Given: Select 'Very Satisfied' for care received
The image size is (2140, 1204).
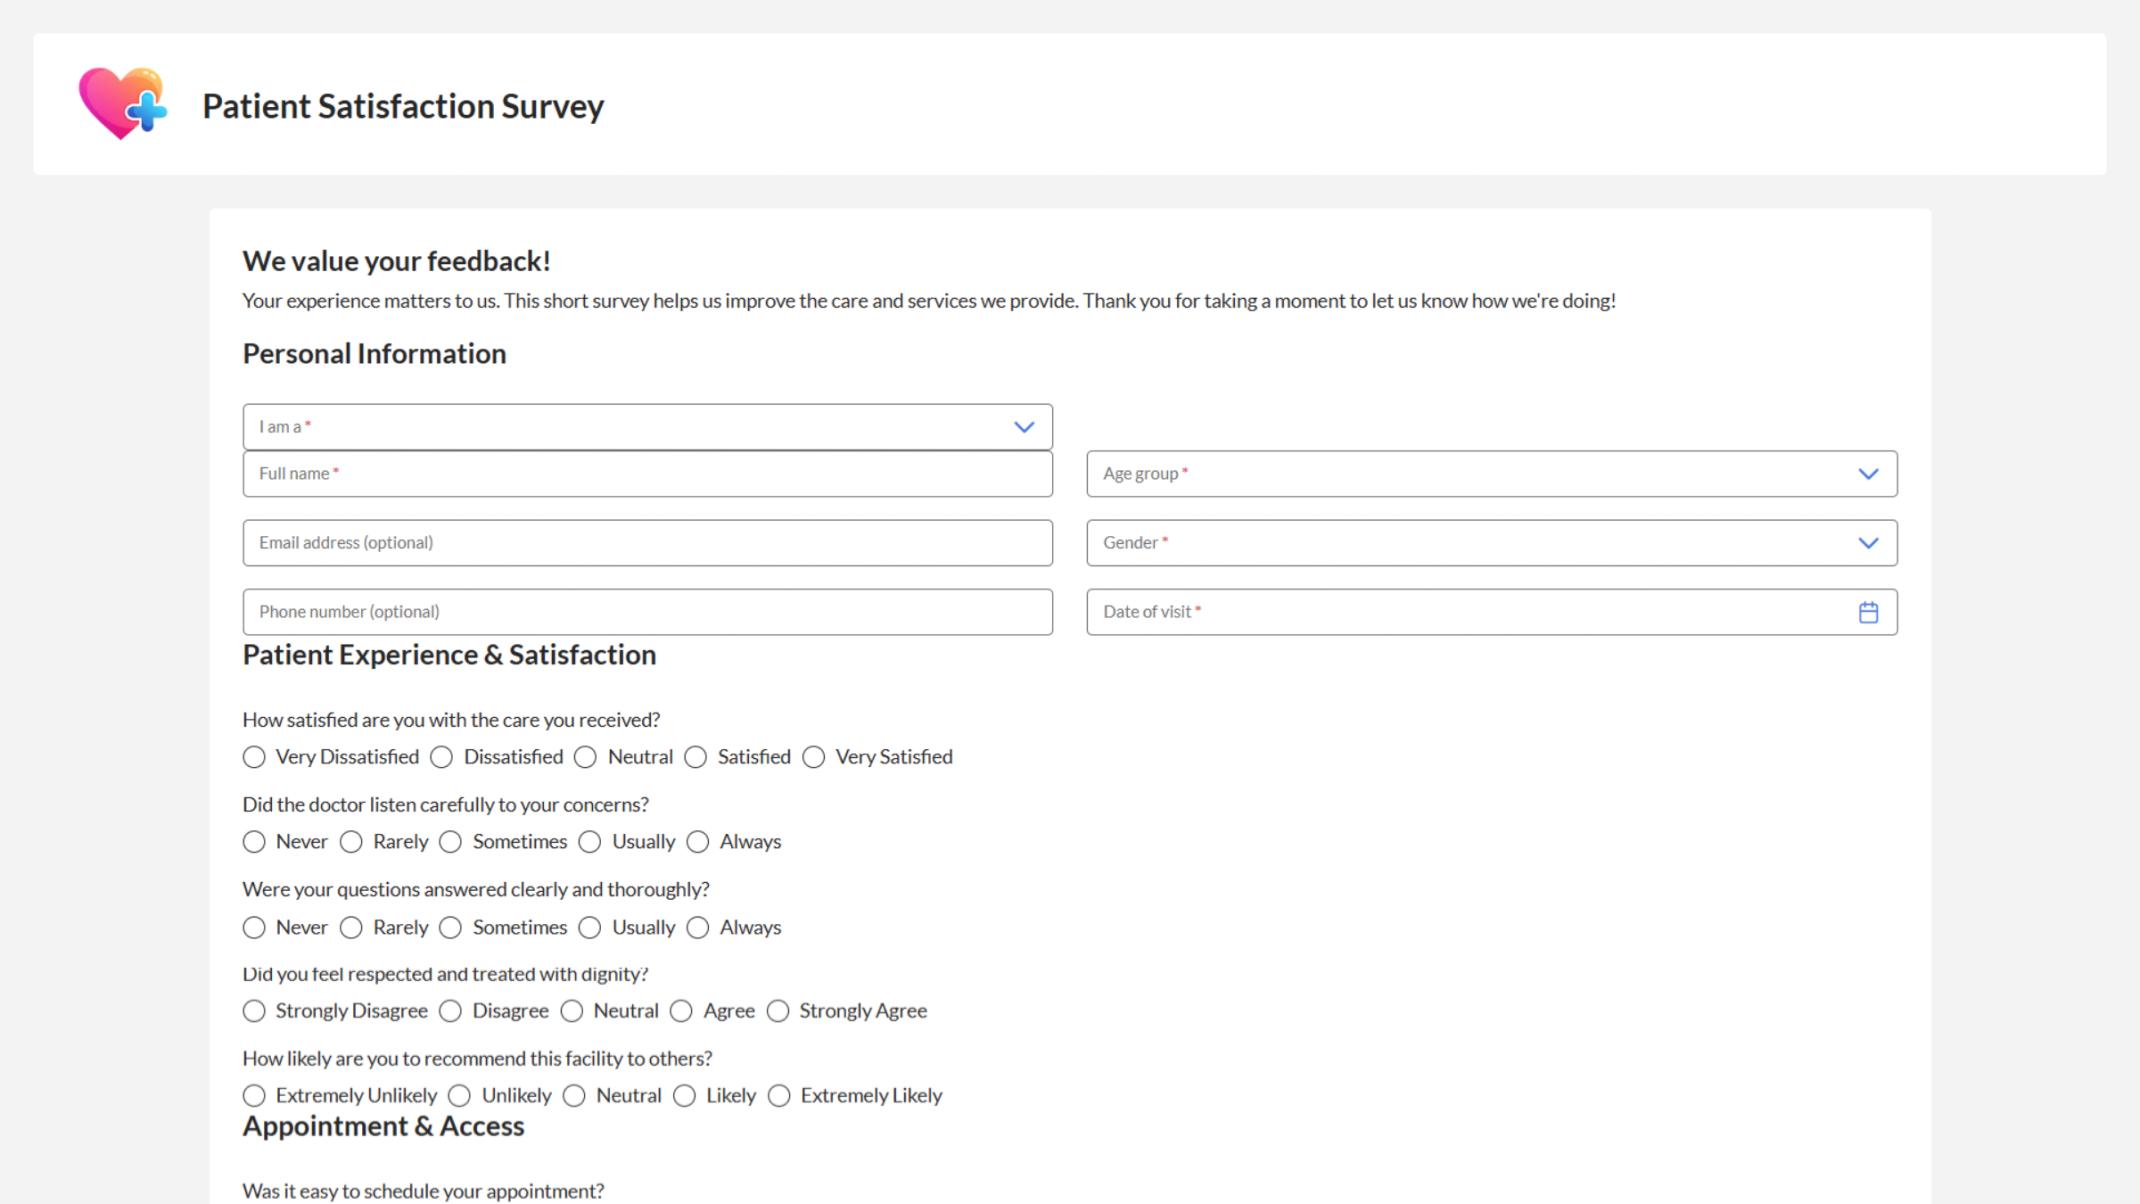Looking at the screenshot, I should tap(813, 757).
